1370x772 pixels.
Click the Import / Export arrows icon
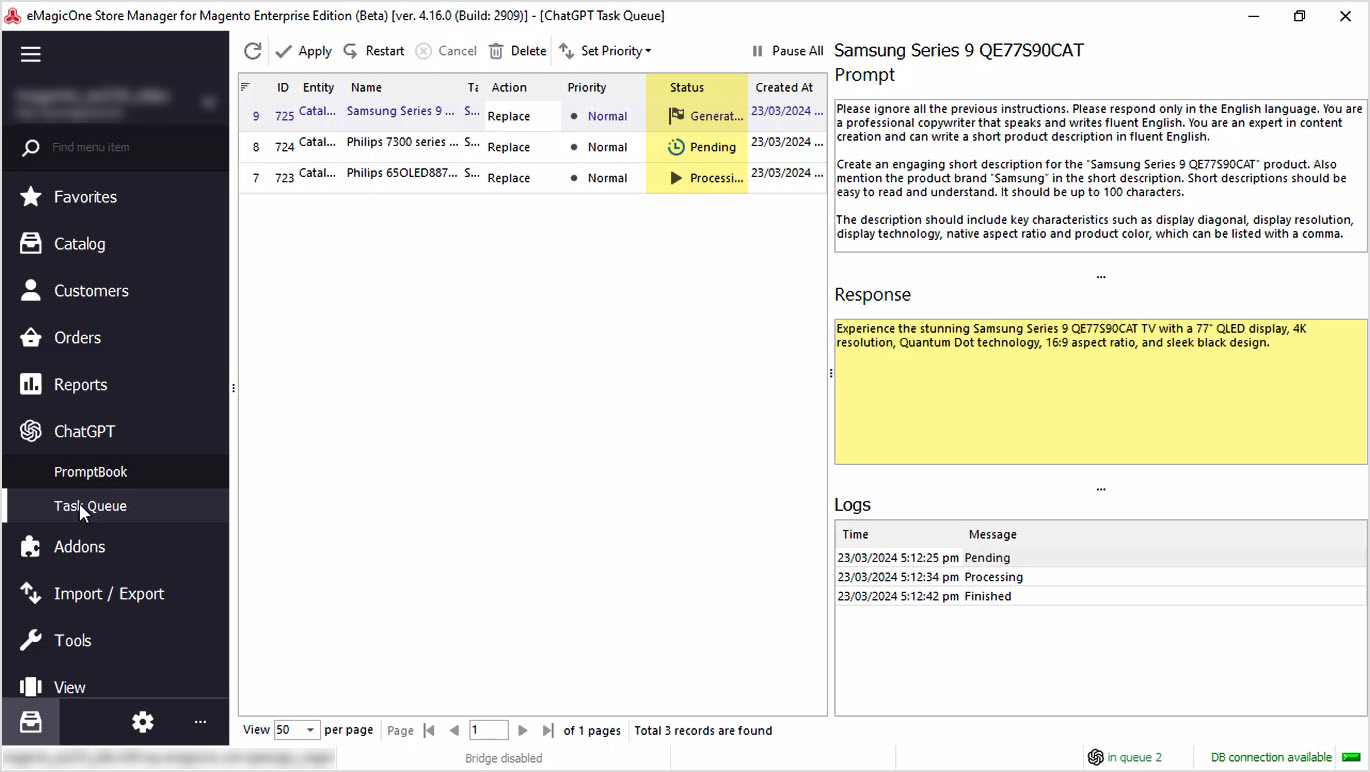coord(31,594)
